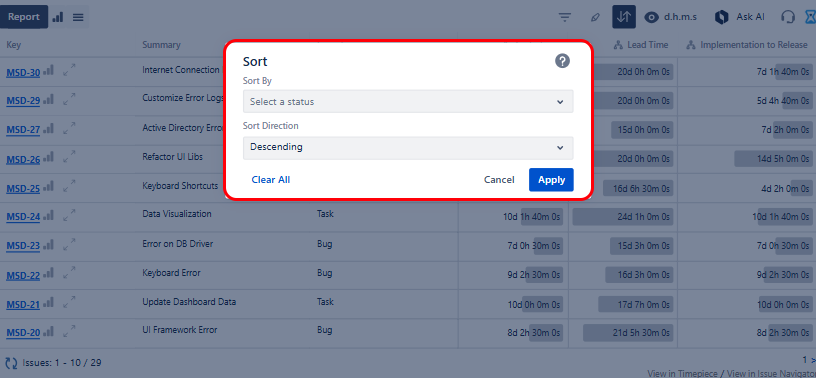This screenshot has height=378, width=816.
Task: Open issue MSD-27 link
Action: (23, 130)
